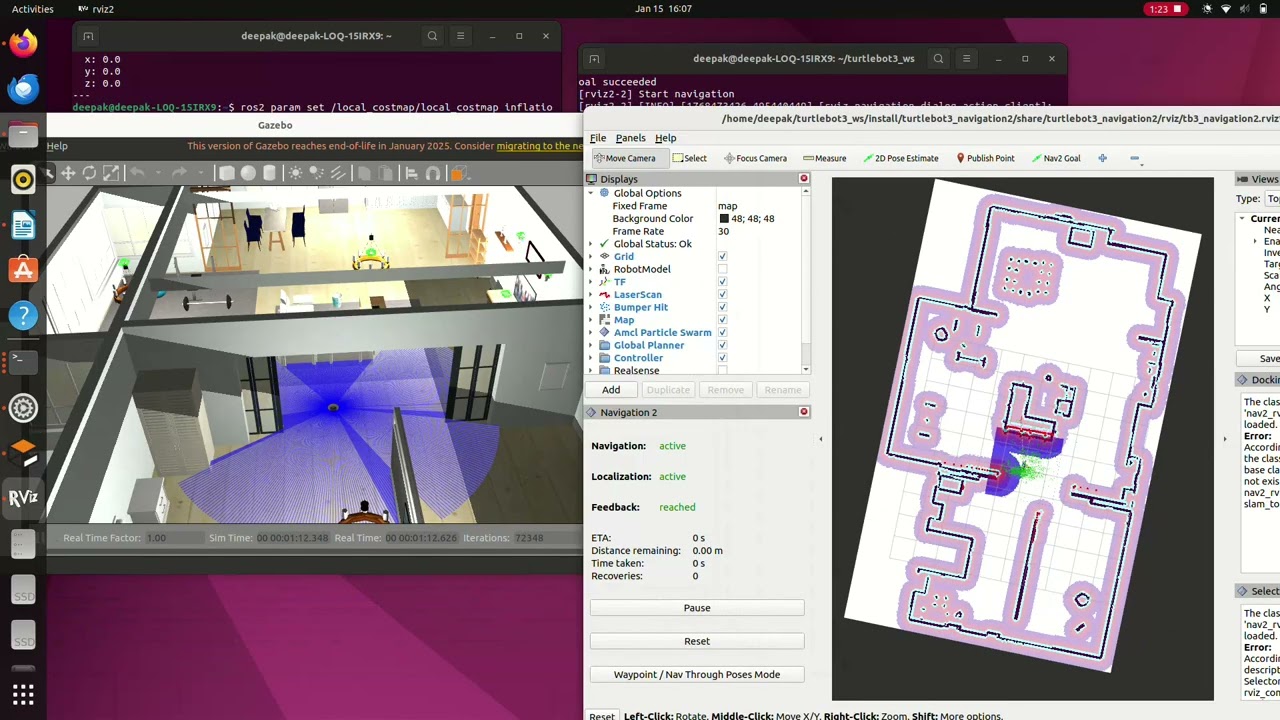Image resolution: width=1280 pixels, height=720 pixels.
Task: Expand the Global Planner group
Action: 590,345
